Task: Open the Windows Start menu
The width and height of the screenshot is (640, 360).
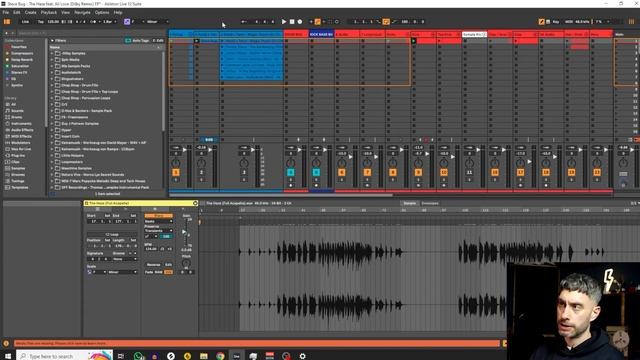Action: point(8,356)
